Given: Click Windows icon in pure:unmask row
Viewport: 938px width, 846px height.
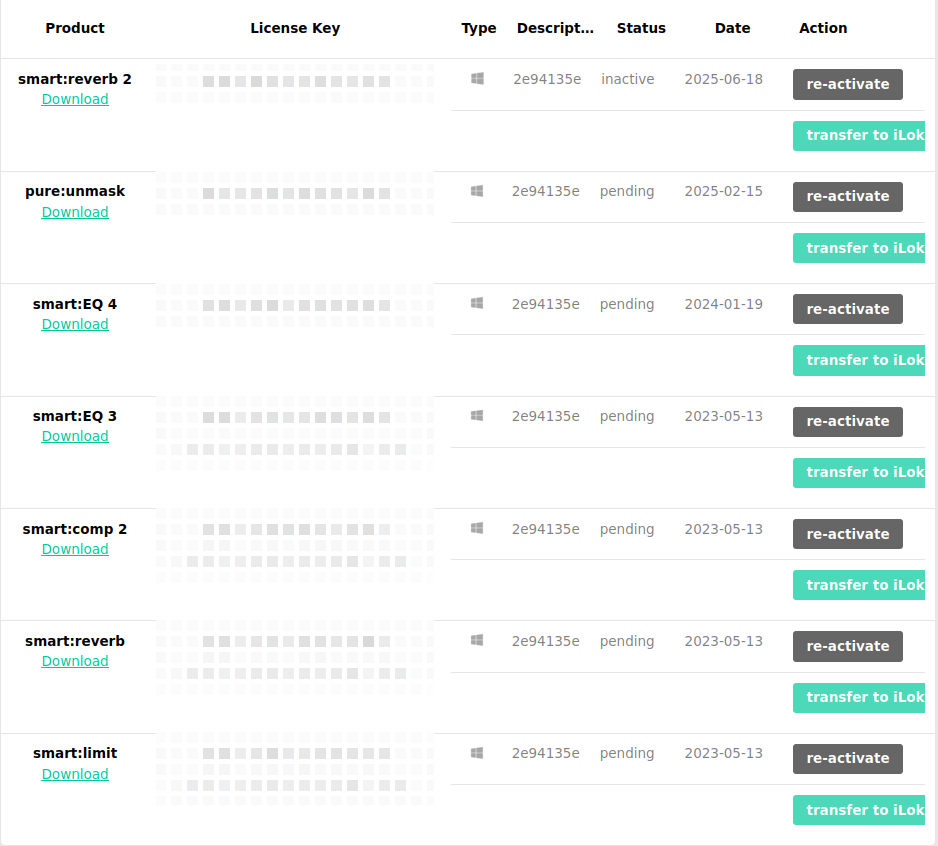Looking at the screenshot, I should [477, 191].
